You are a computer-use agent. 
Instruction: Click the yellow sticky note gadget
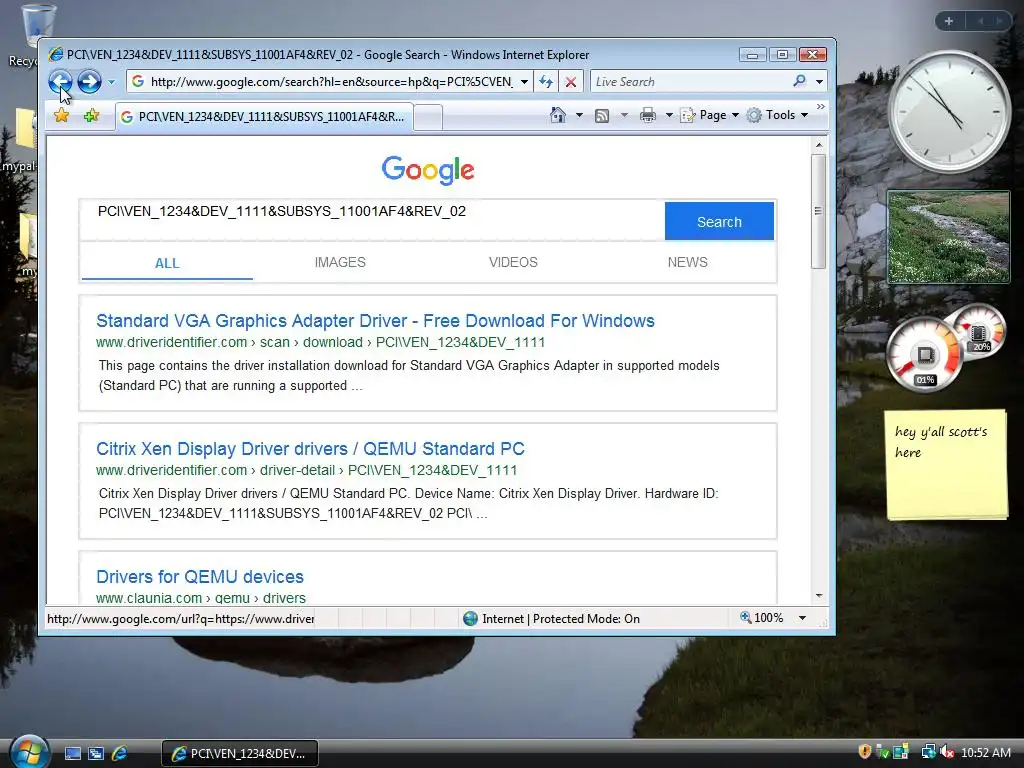pos(947,465)
